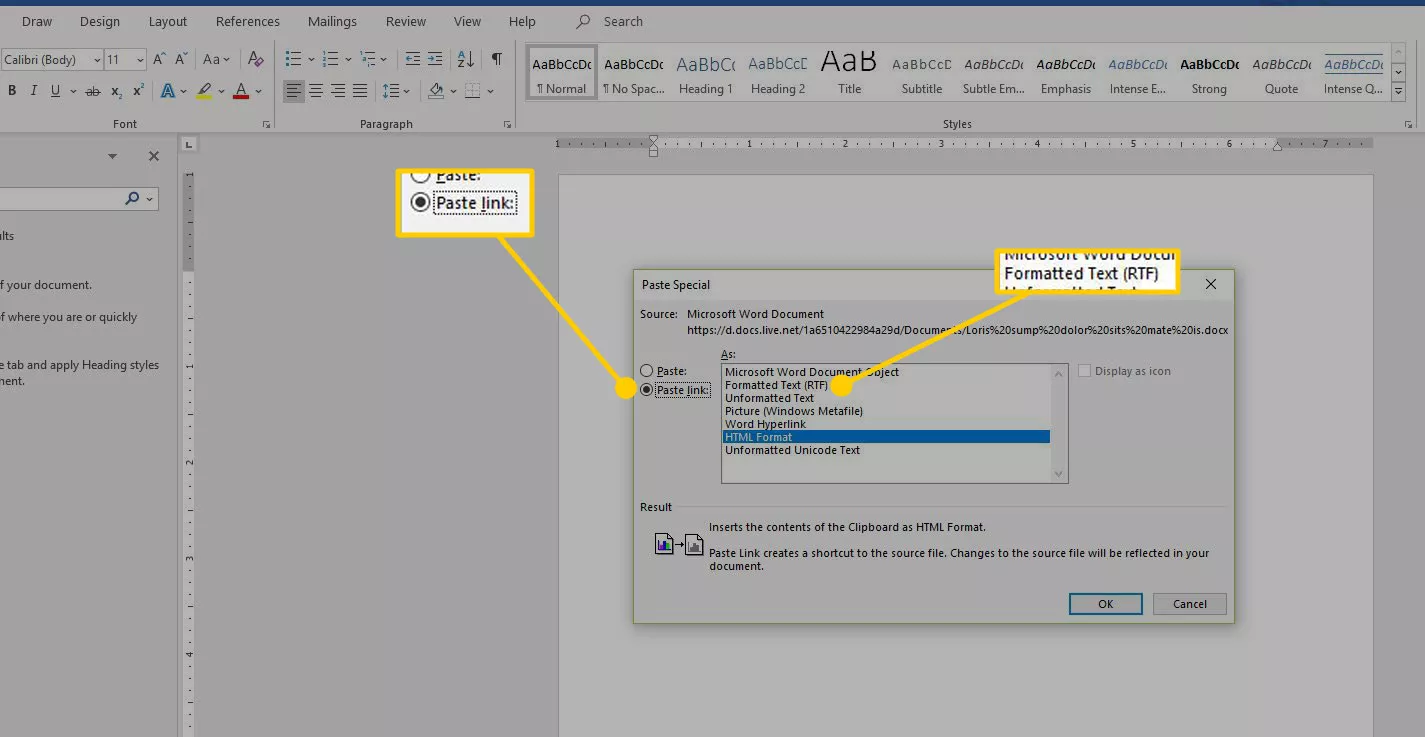Screen dimensions: 1425x737
Task: Apply the Title style
Action: [x=850, y=74]
